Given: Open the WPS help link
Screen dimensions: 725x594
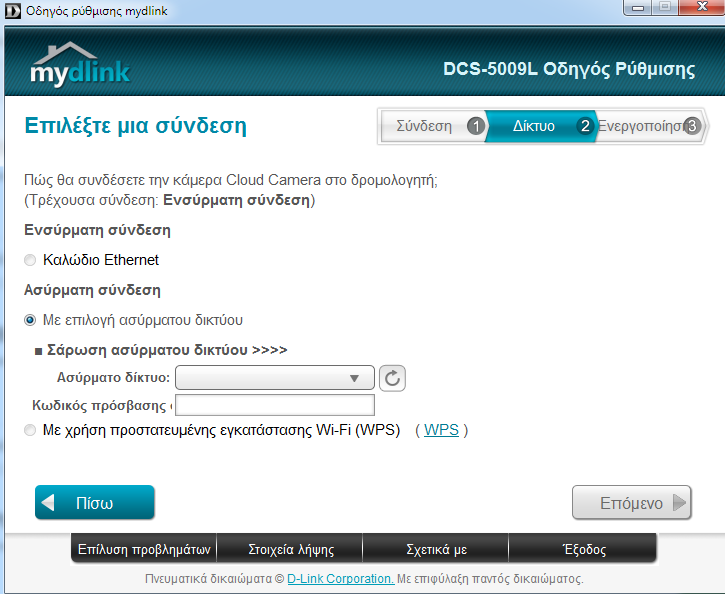Looking at the screenshot, I should [441, 430].
